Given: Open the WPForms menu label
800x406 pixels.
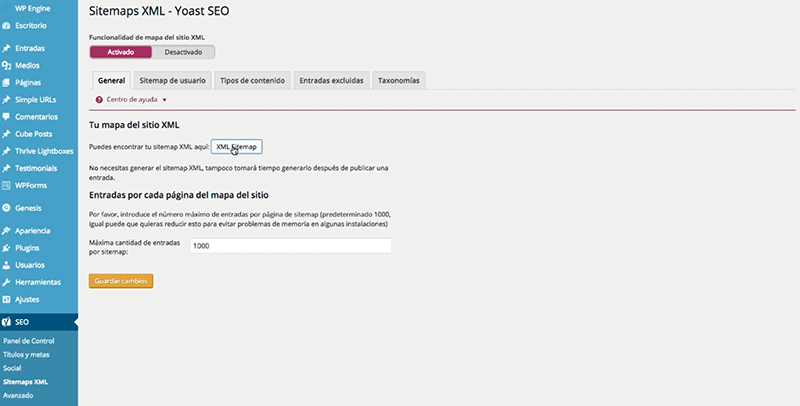Looking at the screenshot, I should pyautogui.click(x=31, y=186).
